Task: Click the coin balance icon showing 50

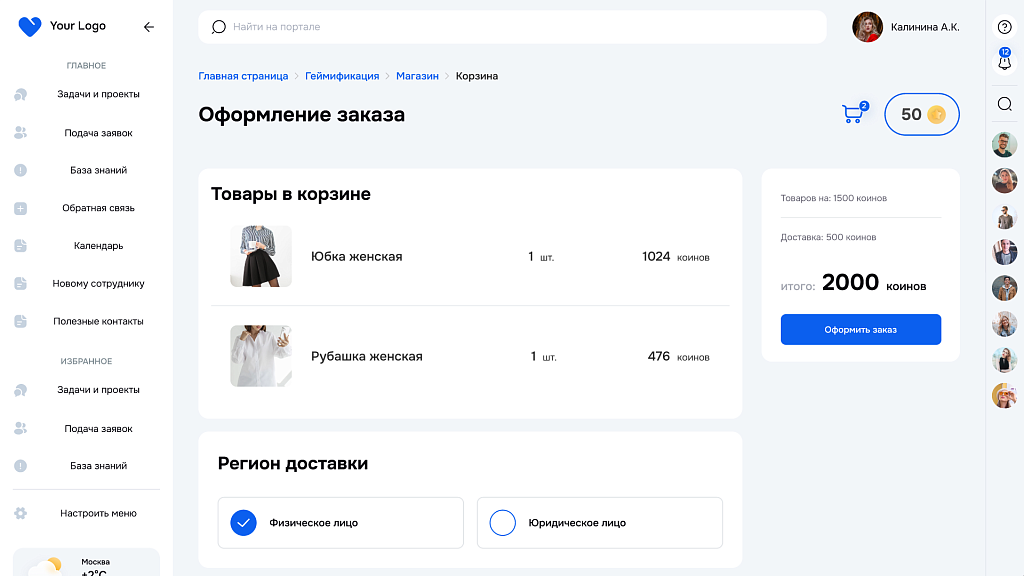Action: pos(936,114)
